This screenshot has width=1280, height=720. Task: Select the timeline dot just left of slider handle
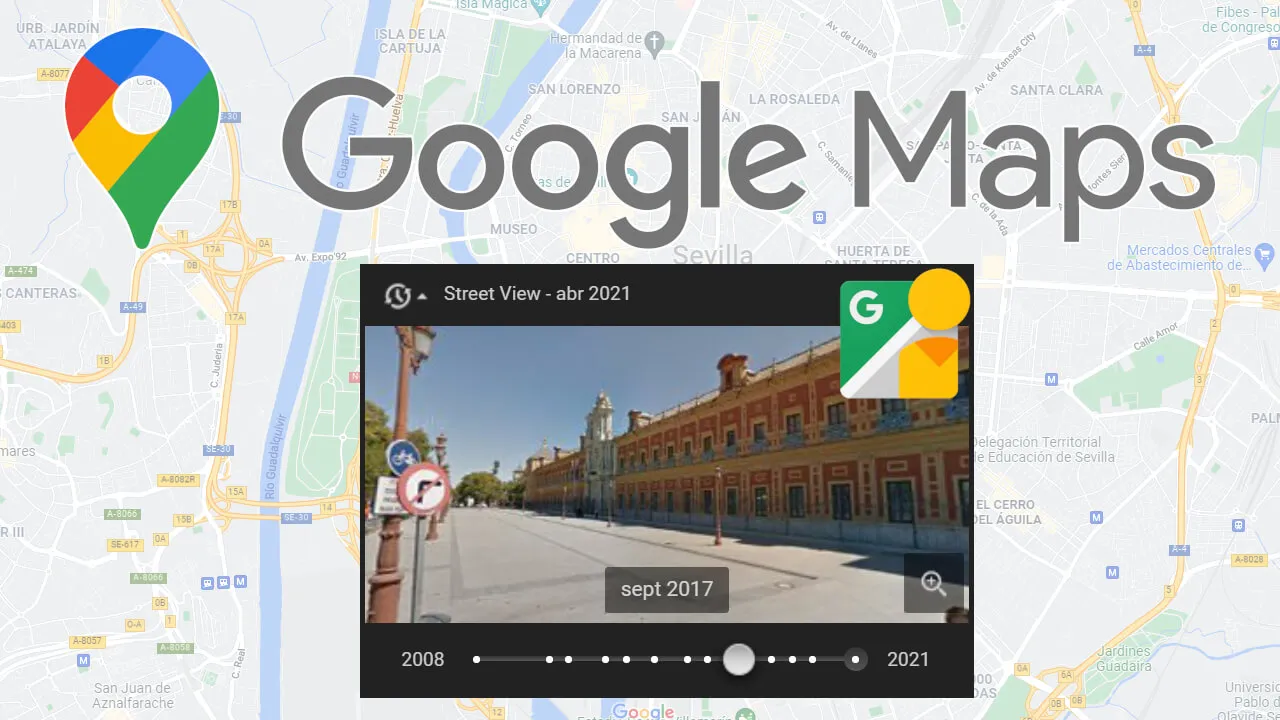[707, 659]
